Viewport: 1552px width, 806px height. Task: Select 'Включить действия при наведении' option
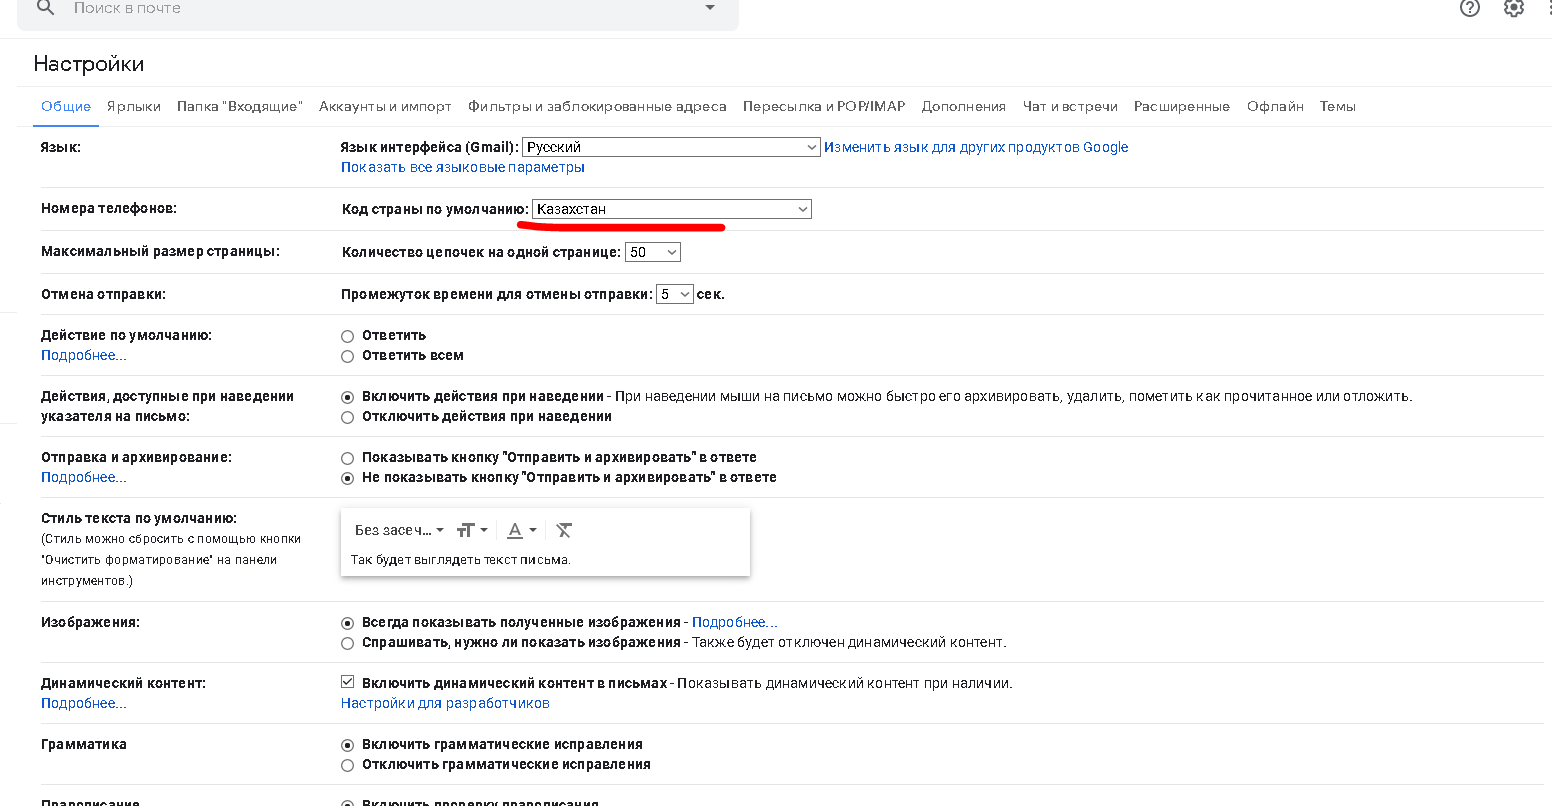tap(348, 397)
